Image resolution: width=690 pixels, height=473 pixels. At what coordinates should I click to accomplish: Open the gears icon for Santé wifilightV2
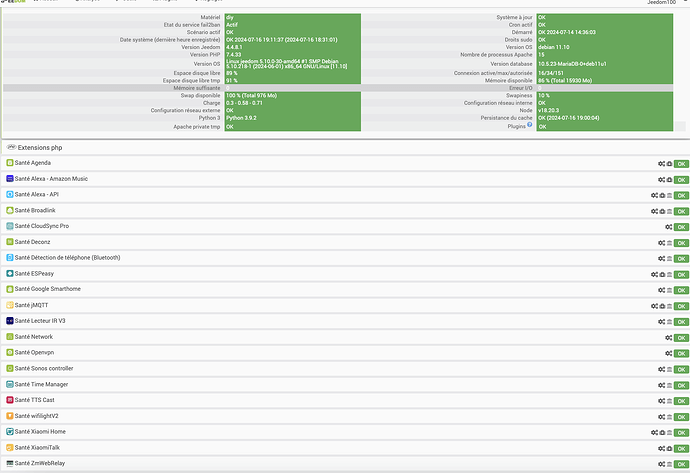tap(661, 417)
